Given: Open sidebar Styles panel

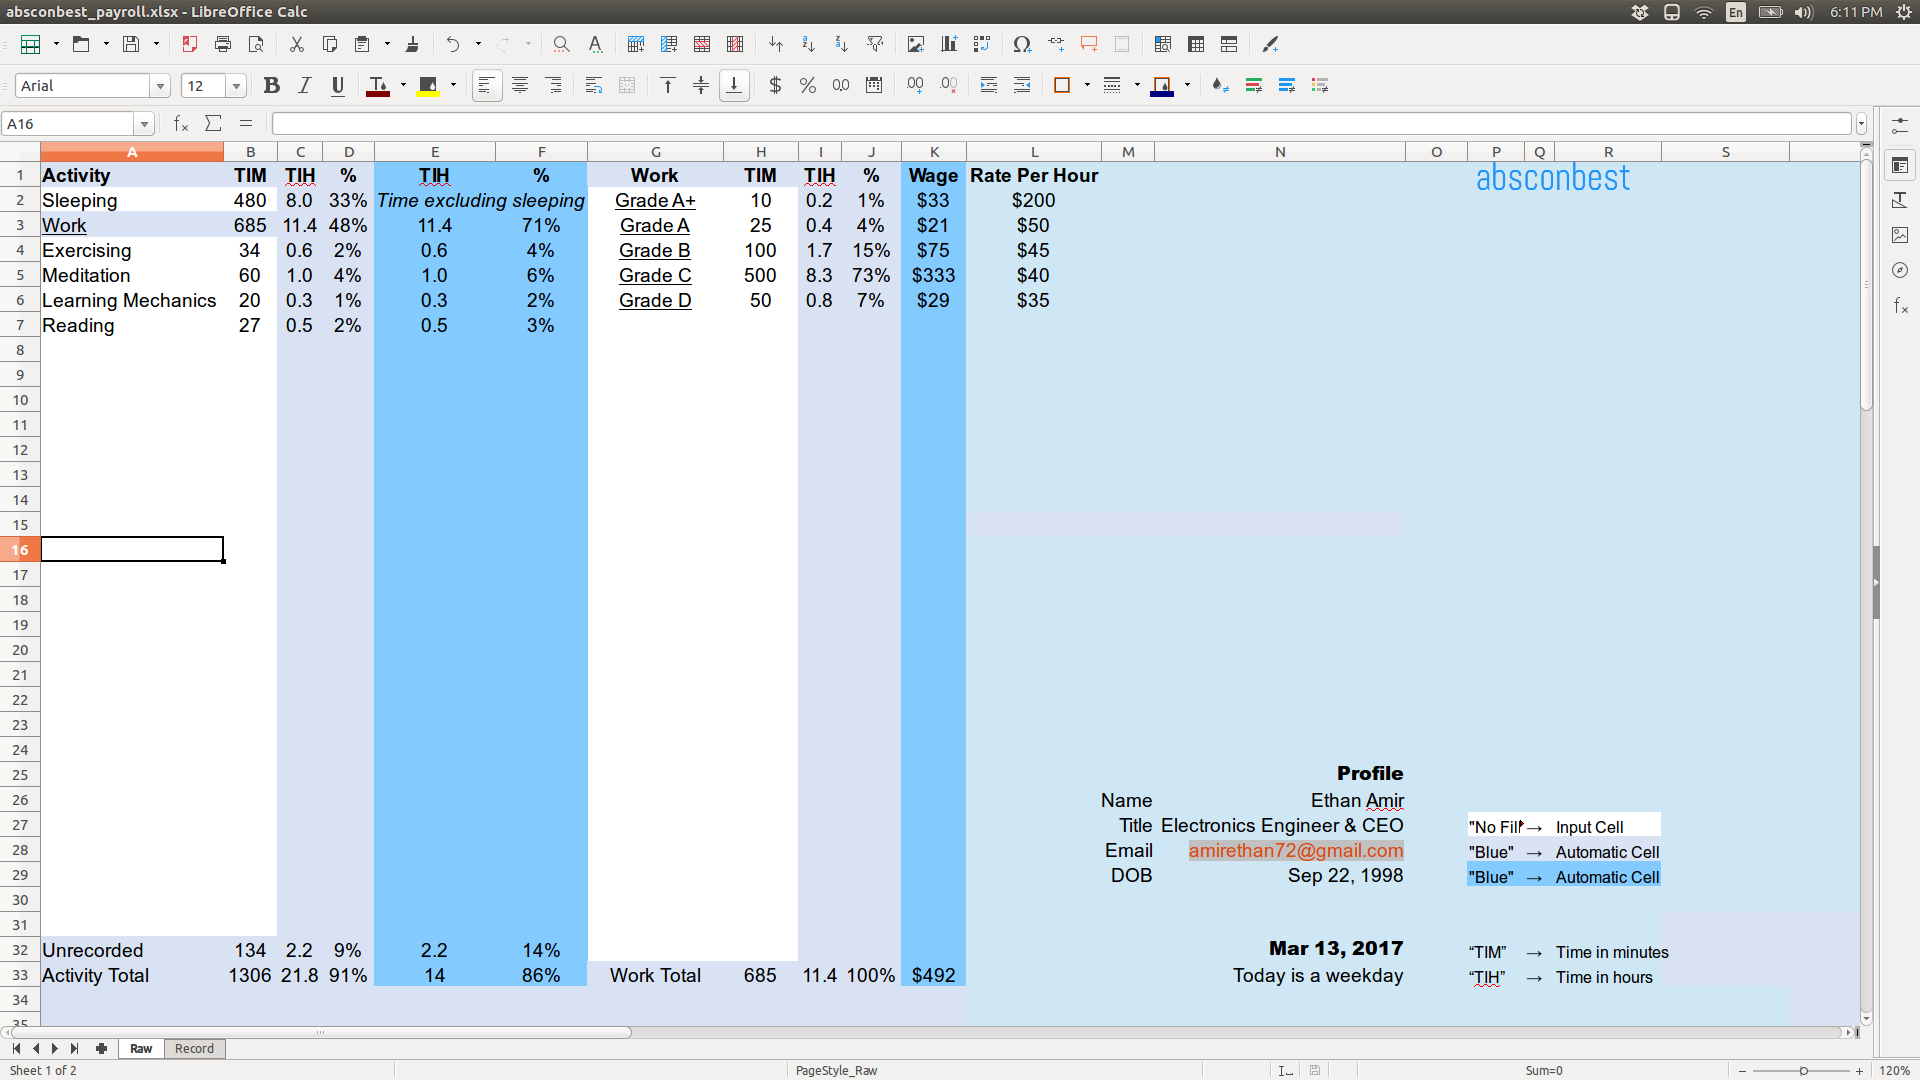Looking at the screenshot, I should pos(1900,200).
